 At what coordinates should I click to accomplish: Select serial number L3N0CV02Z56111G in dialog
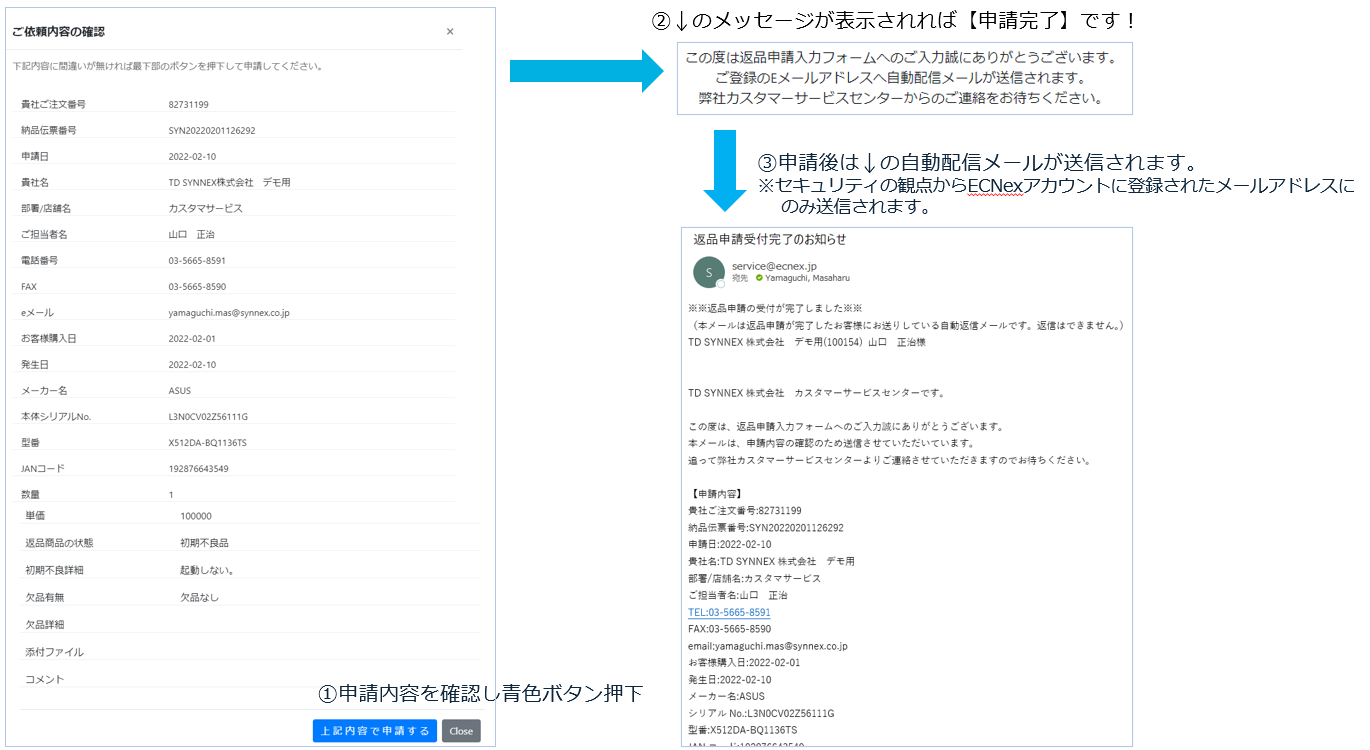[x=208, y=416]
